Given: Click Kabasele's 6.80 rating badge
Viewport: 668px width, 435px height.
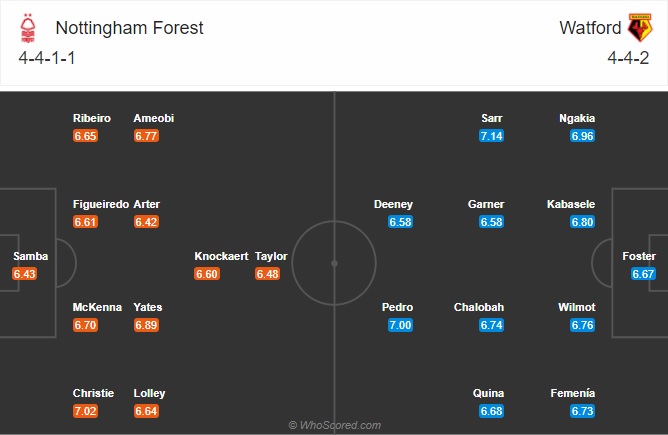Looking at the screenshot, I should 582,222.
